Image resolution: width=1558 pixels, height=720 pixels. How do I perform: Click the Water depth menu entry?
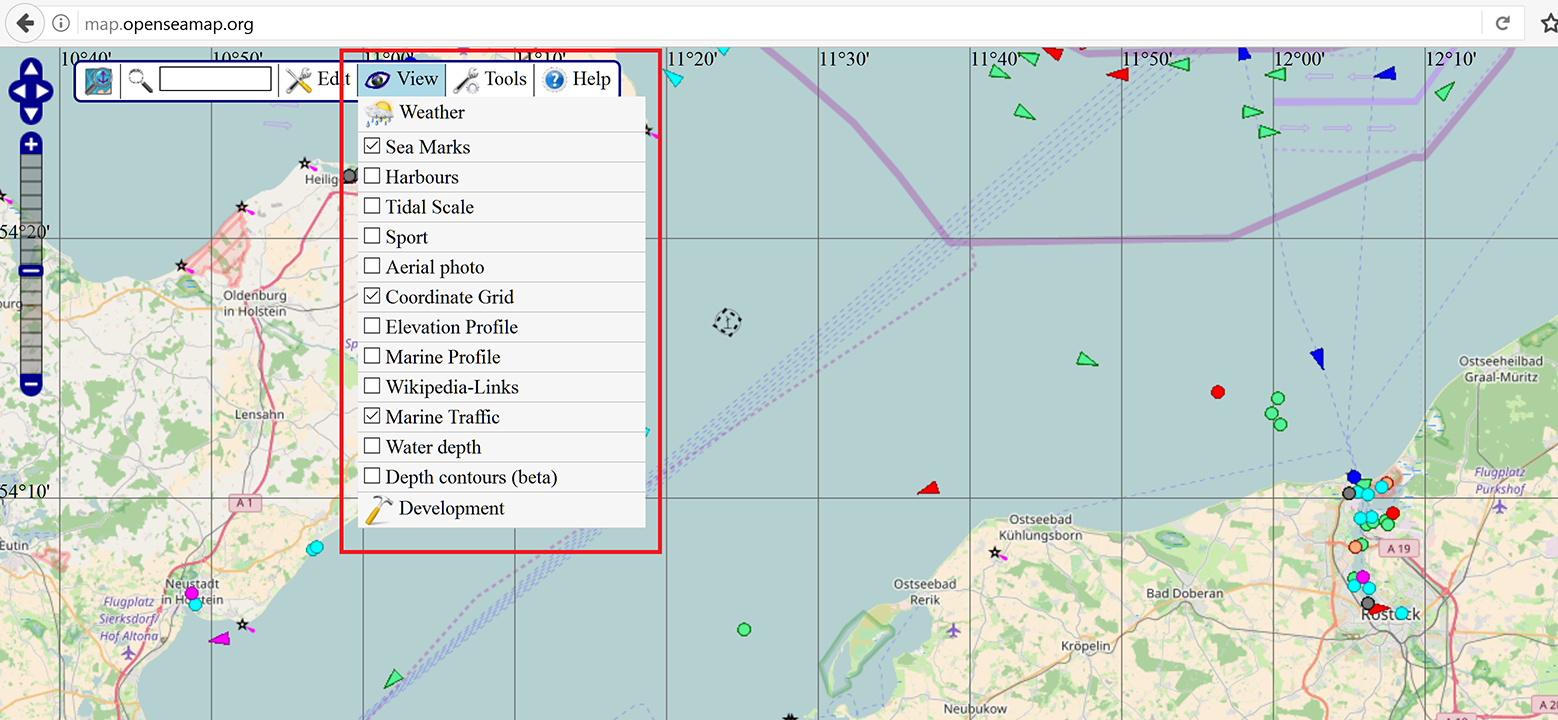(x=433, y=447)
